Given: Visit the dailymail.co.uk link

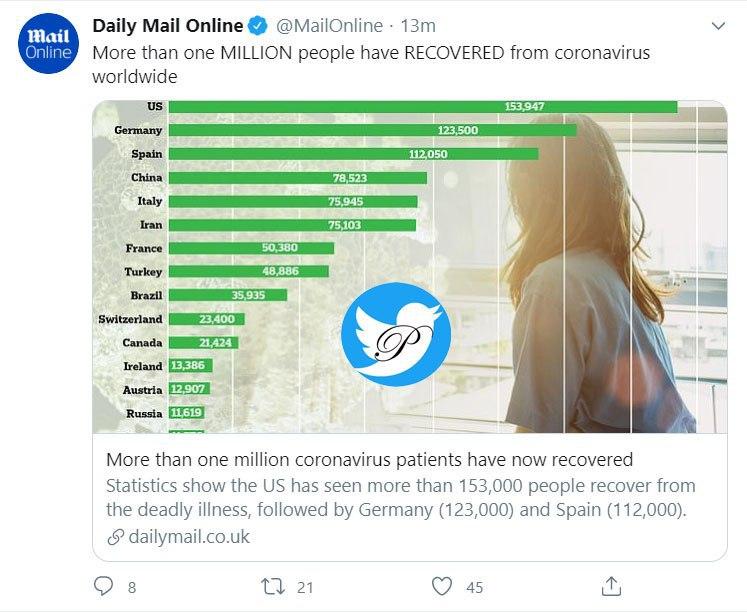Looking at the screenshot, I should click(189, 537).
